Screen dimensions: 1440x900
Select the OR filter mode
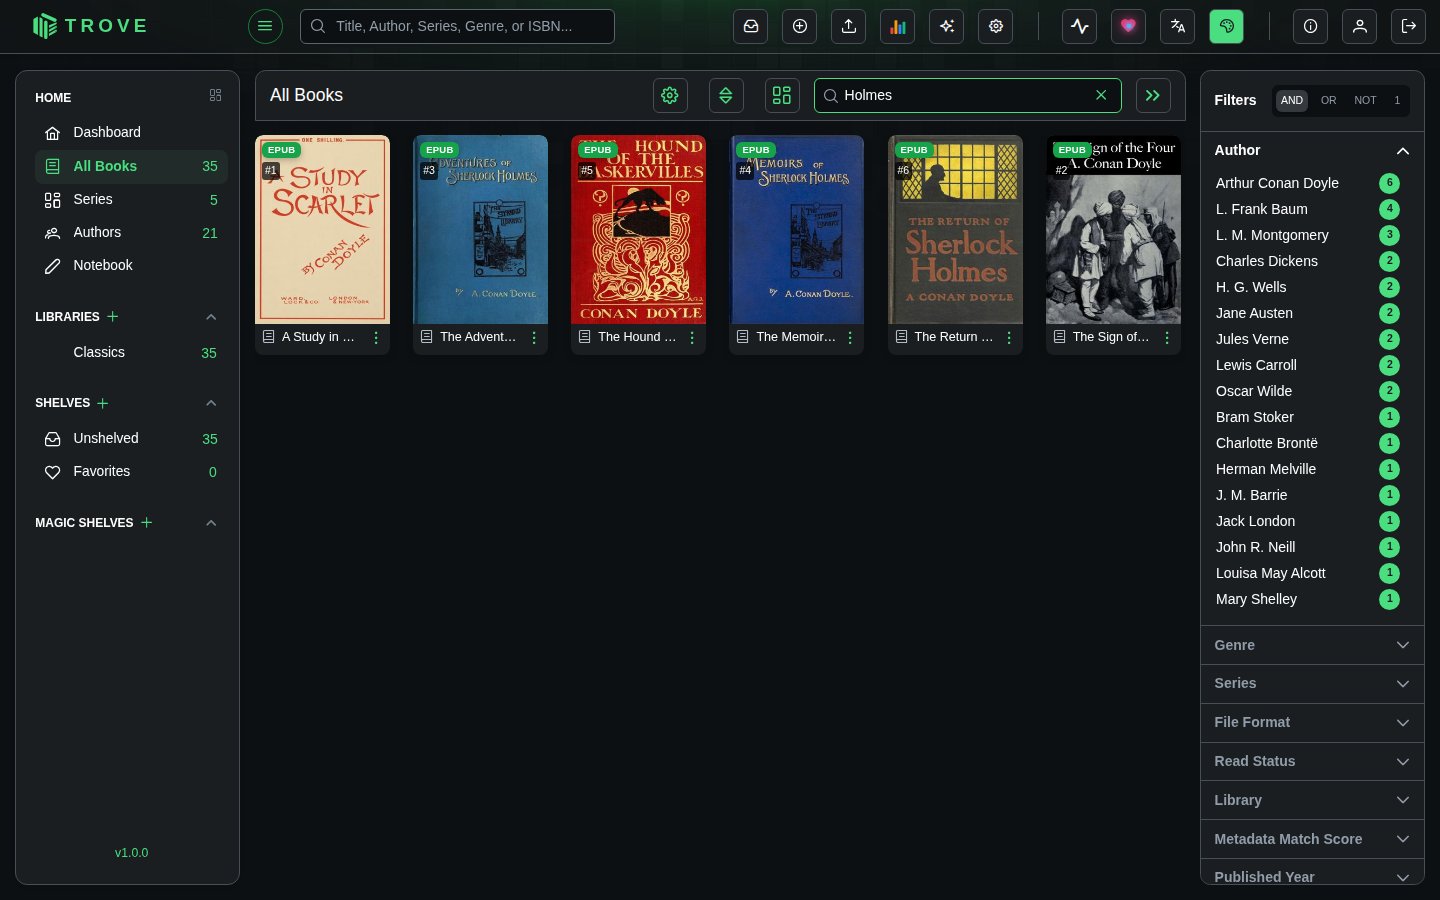1328,100
